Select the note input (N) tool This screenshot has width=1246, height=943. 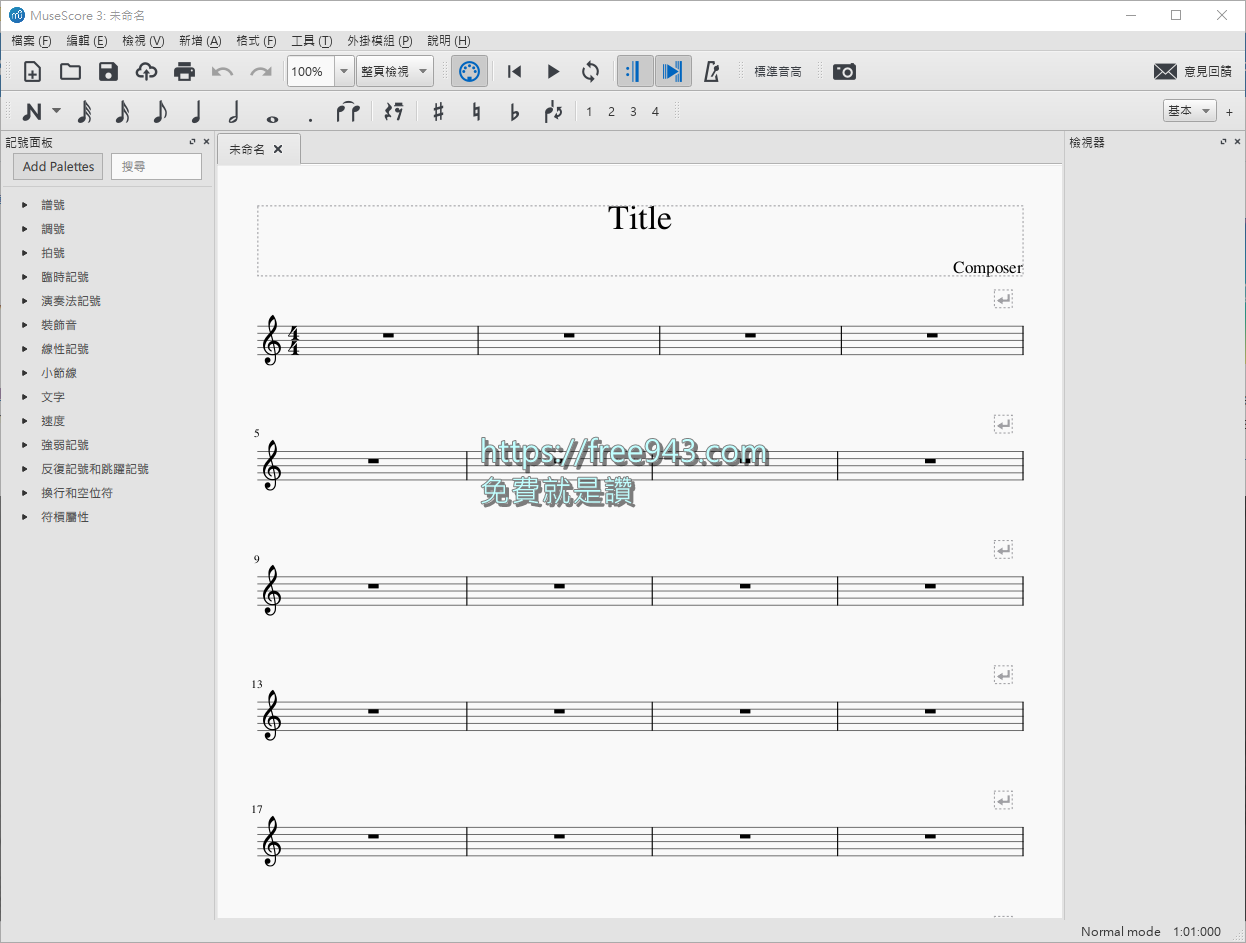pyautogui.click(x=35, y=111)
